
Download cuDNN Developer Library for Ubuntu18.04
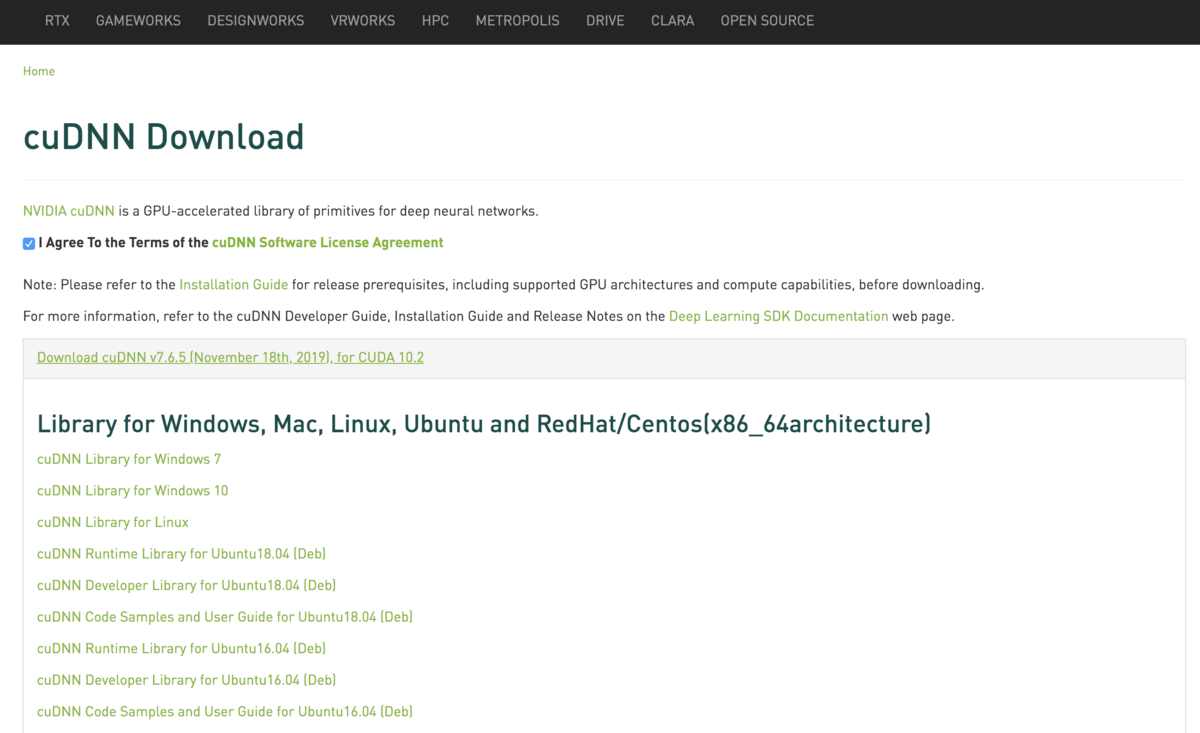(x=186, y=585)
